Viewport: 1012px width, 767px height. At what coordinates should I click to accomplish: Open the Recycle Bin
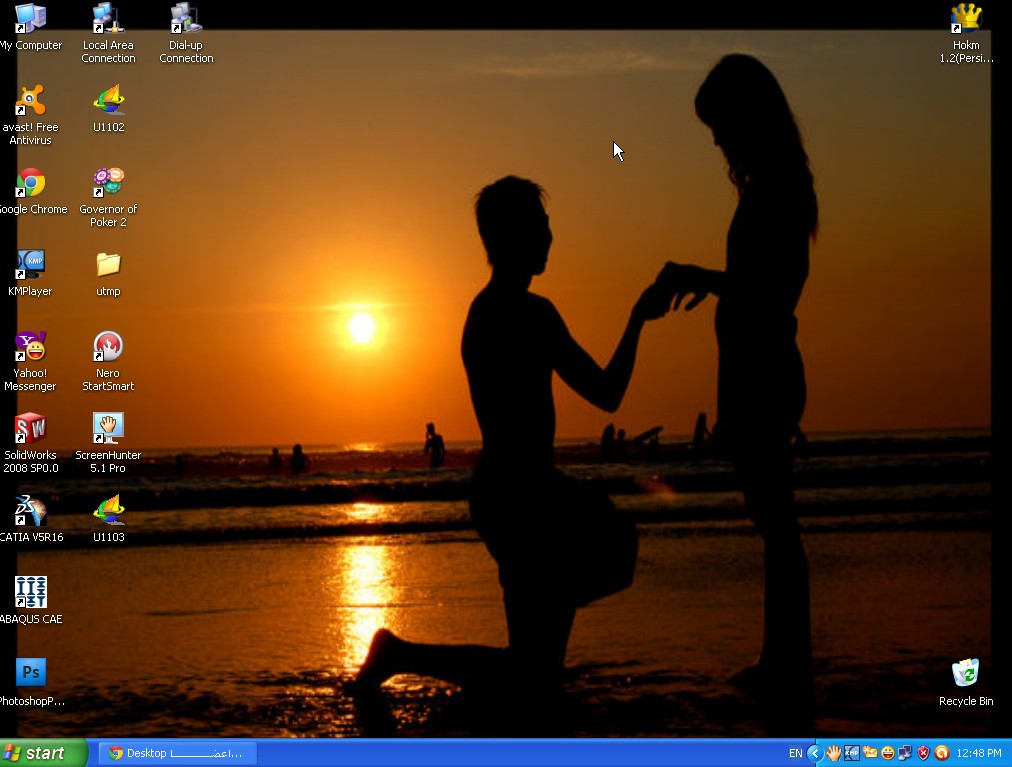click(965, 674)
